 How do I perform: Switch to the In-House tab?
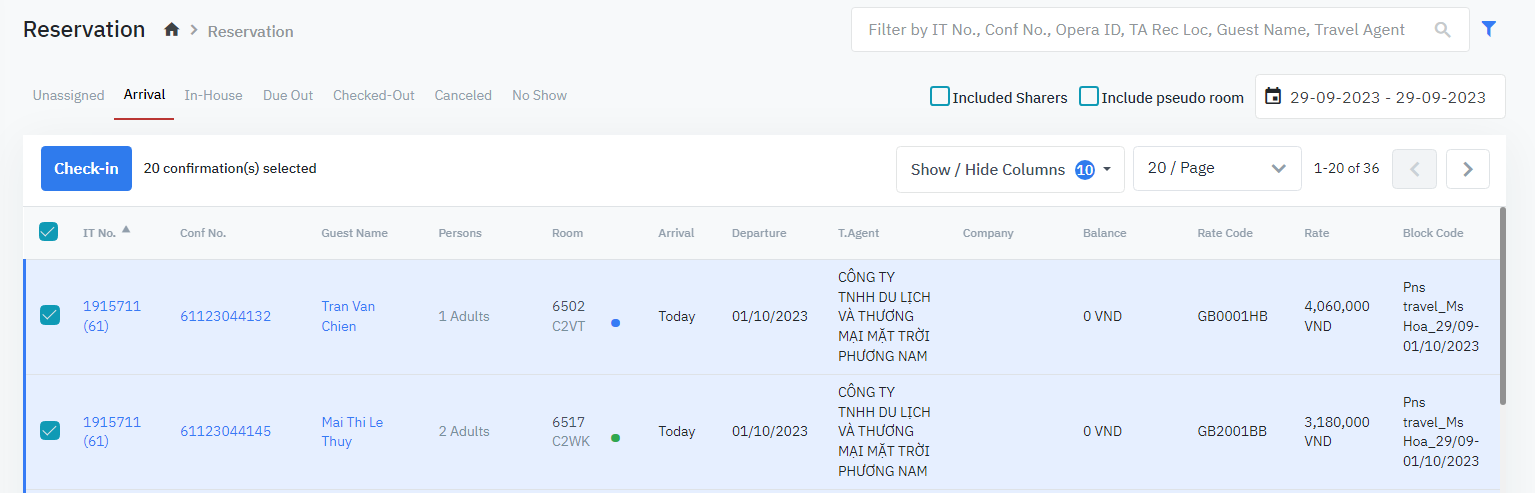tap(213, 96)
